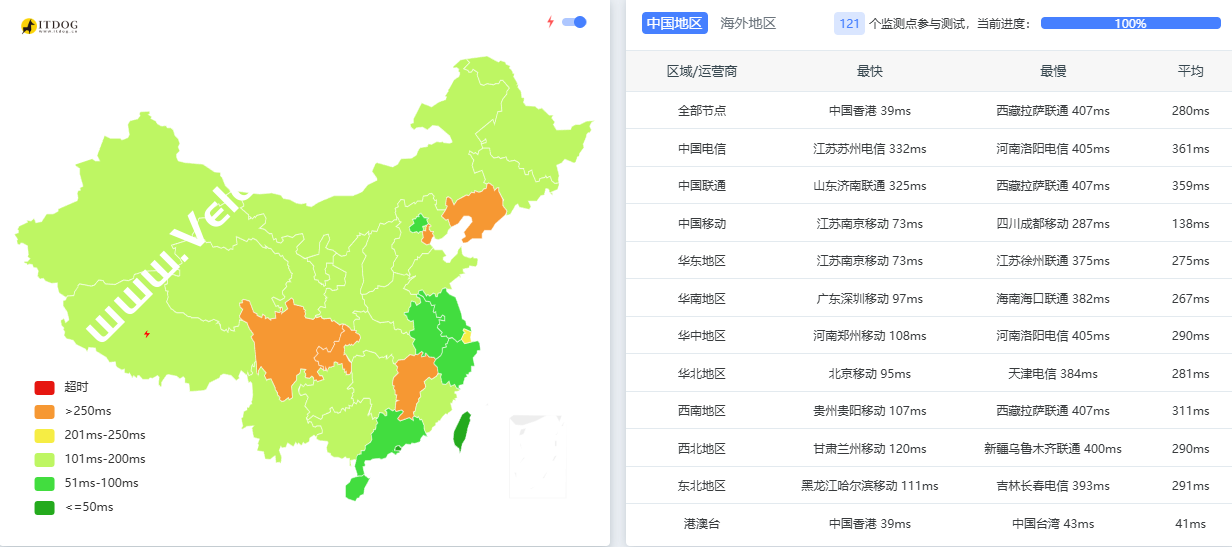The image size is (1232, 547).
Task: Click 西藏拉萨联通 407ms in 全部节点 row
Action: (x=1053, y=110)
